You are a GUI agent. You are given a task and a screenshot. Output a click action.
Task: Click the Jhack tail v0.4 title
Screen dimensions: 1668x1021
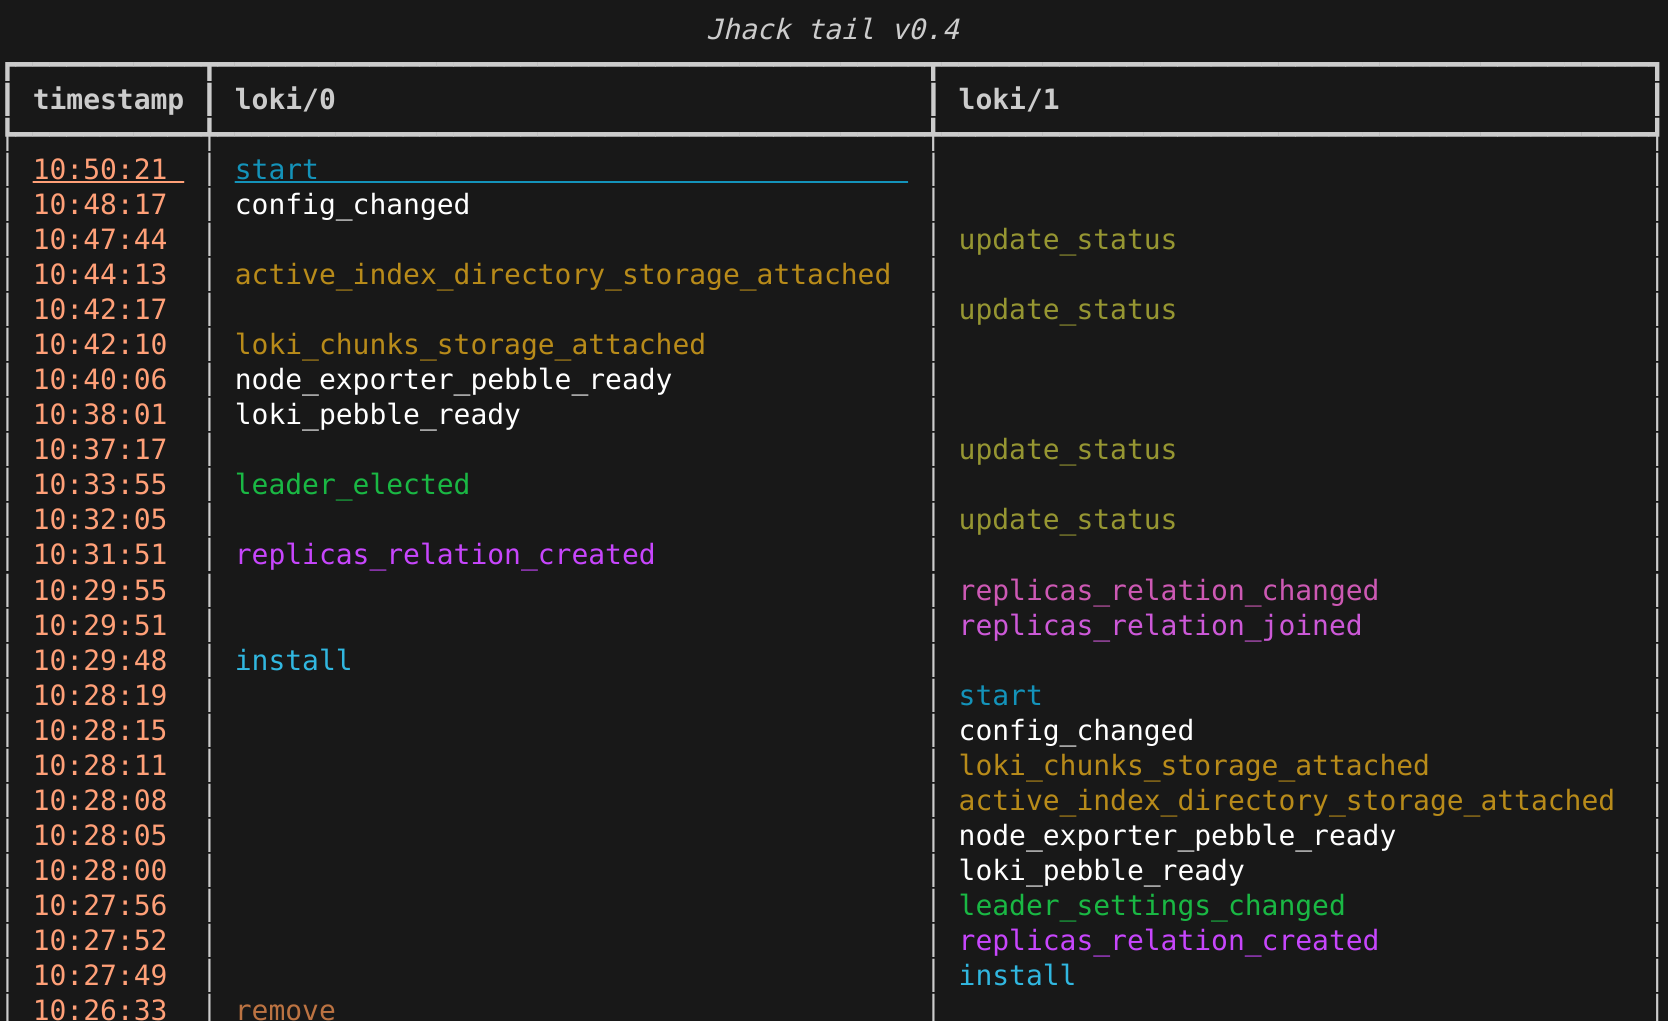pyautogui.click(x=833, y=30)
